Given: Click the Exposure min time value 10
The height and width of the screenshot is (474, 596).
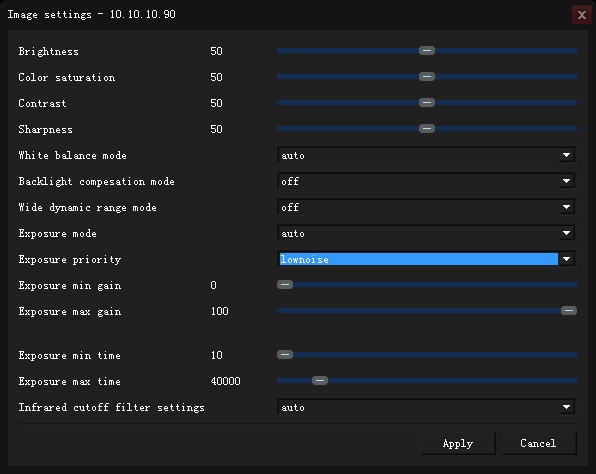Looking at the screenshot, I should click(216, 355).
